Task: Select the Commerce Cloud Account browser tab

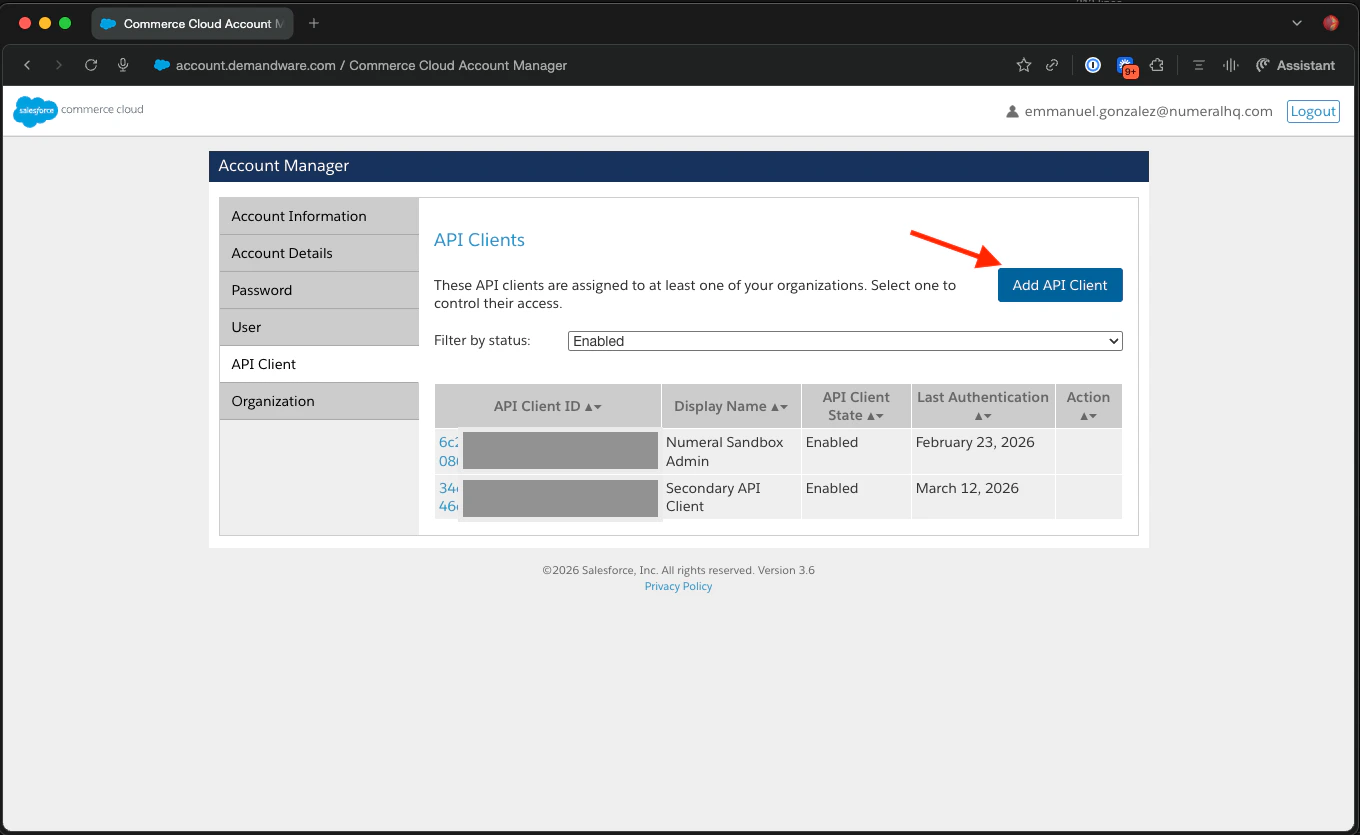Action: (x=192, y=23)
